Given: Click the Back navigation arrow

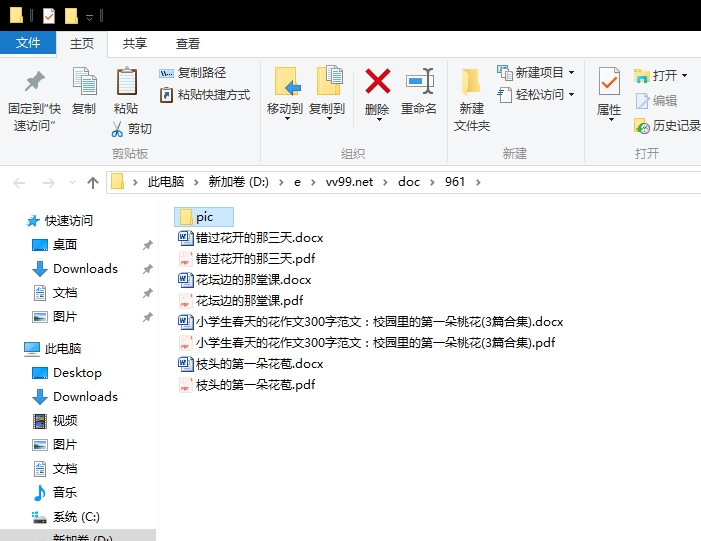Looking at the screenshot, I should [19, 182].
